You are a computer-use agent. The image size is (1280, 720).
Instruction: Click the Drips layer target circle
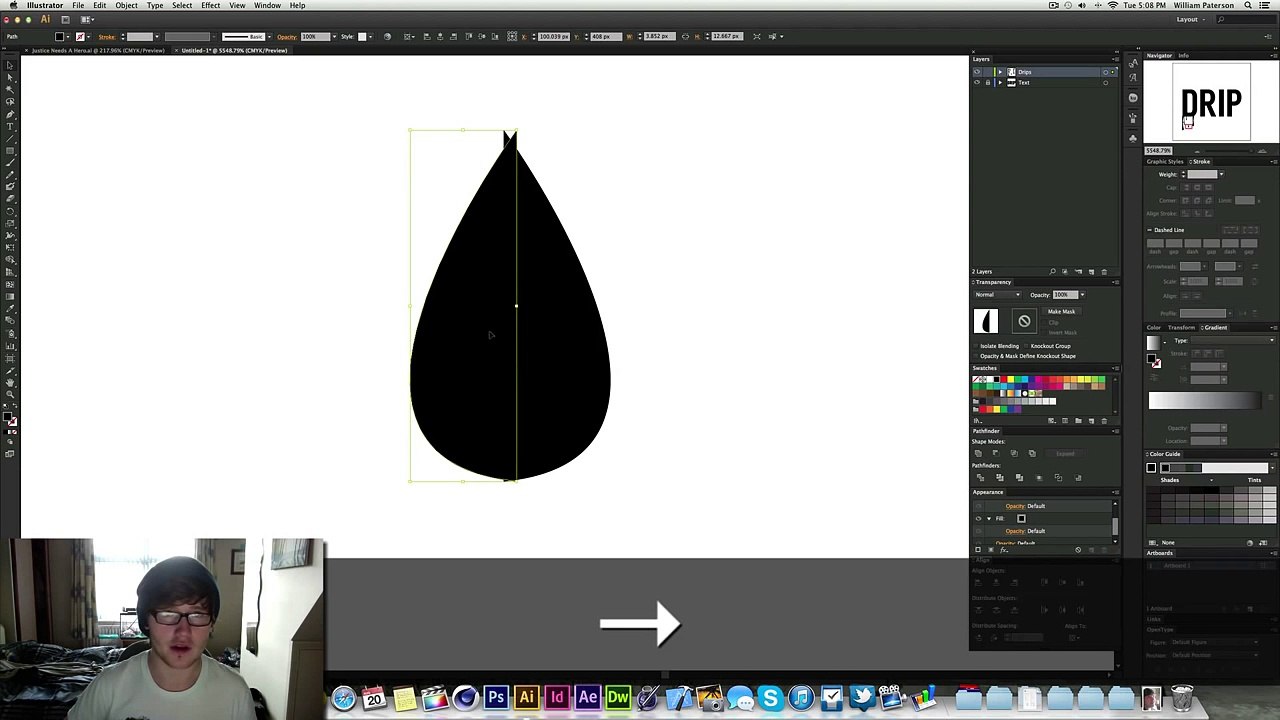tap(1106, 72)
